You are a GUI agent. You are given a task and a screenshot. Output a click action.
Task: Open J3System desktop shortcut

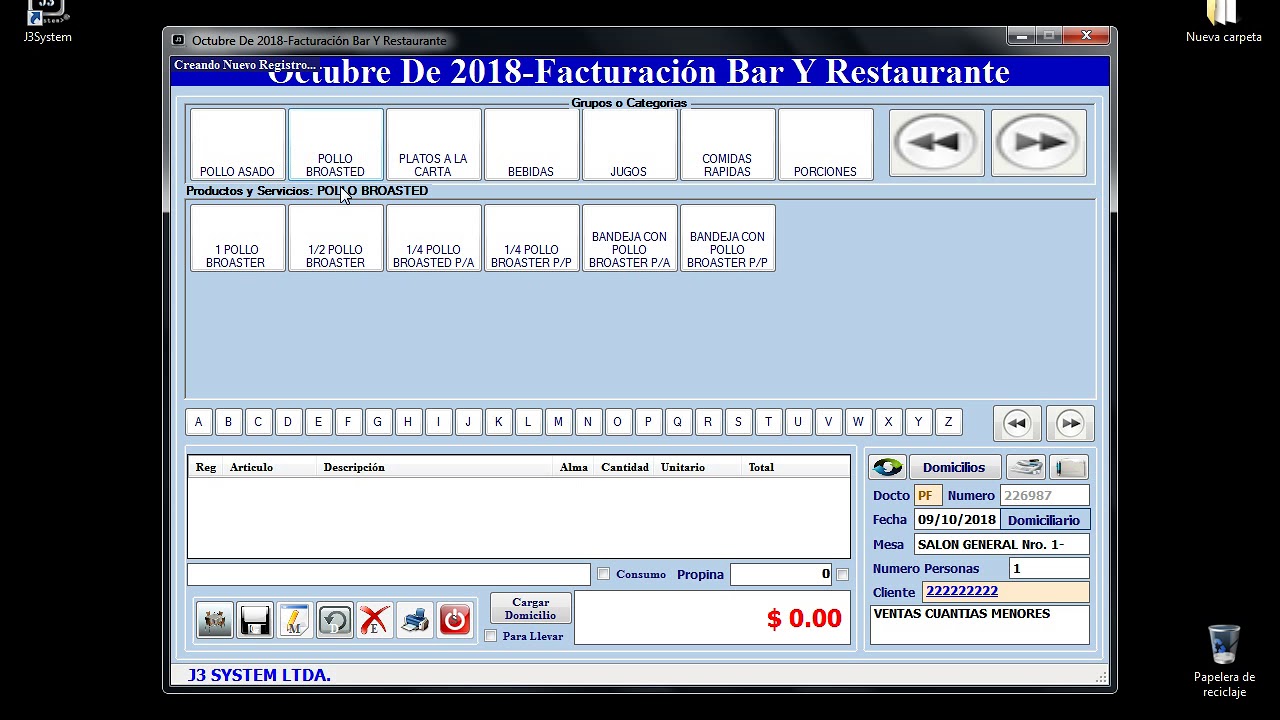pyautogui.click(x=47, y=22)
